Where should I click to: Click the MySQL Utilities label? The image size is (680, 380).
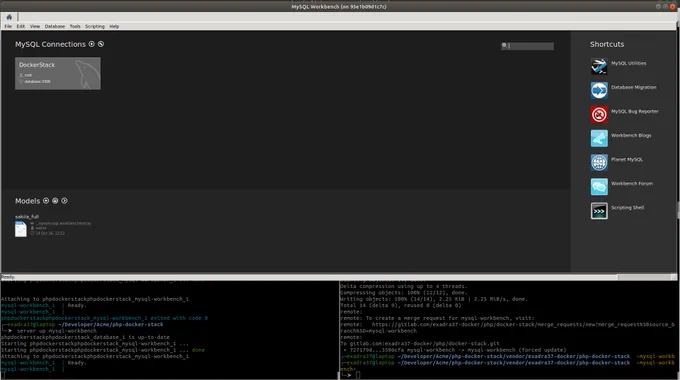pos(628,63)
